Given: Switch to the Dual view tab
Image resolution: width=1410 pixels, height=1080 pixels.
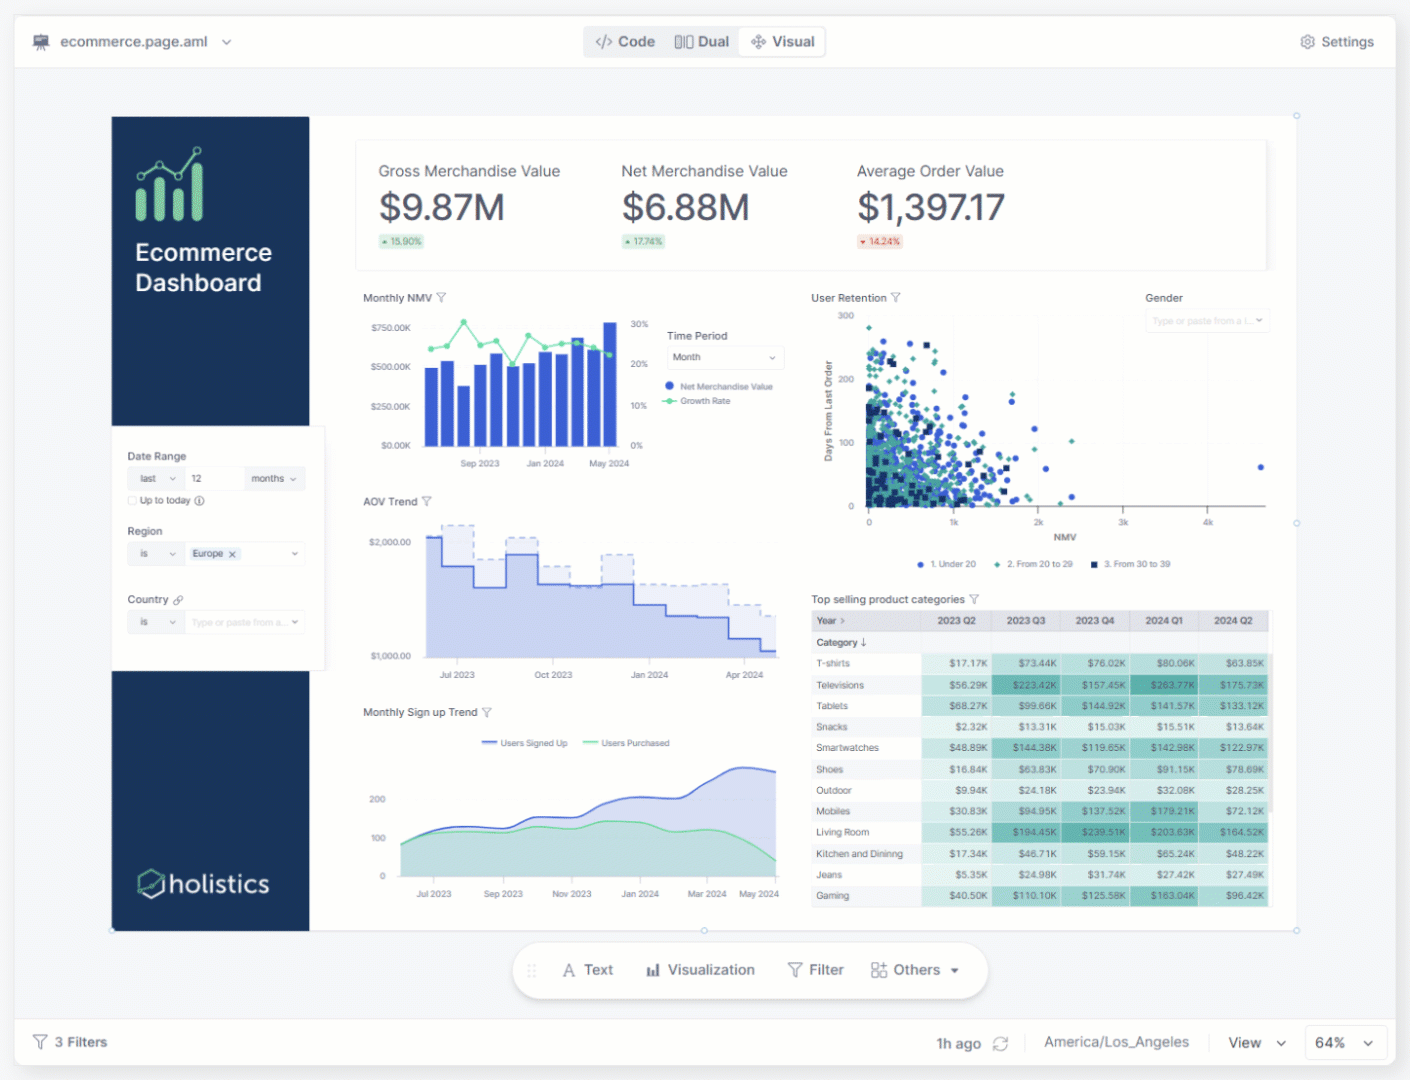Looking at the screenshot, I should click(x=701, y=41).
